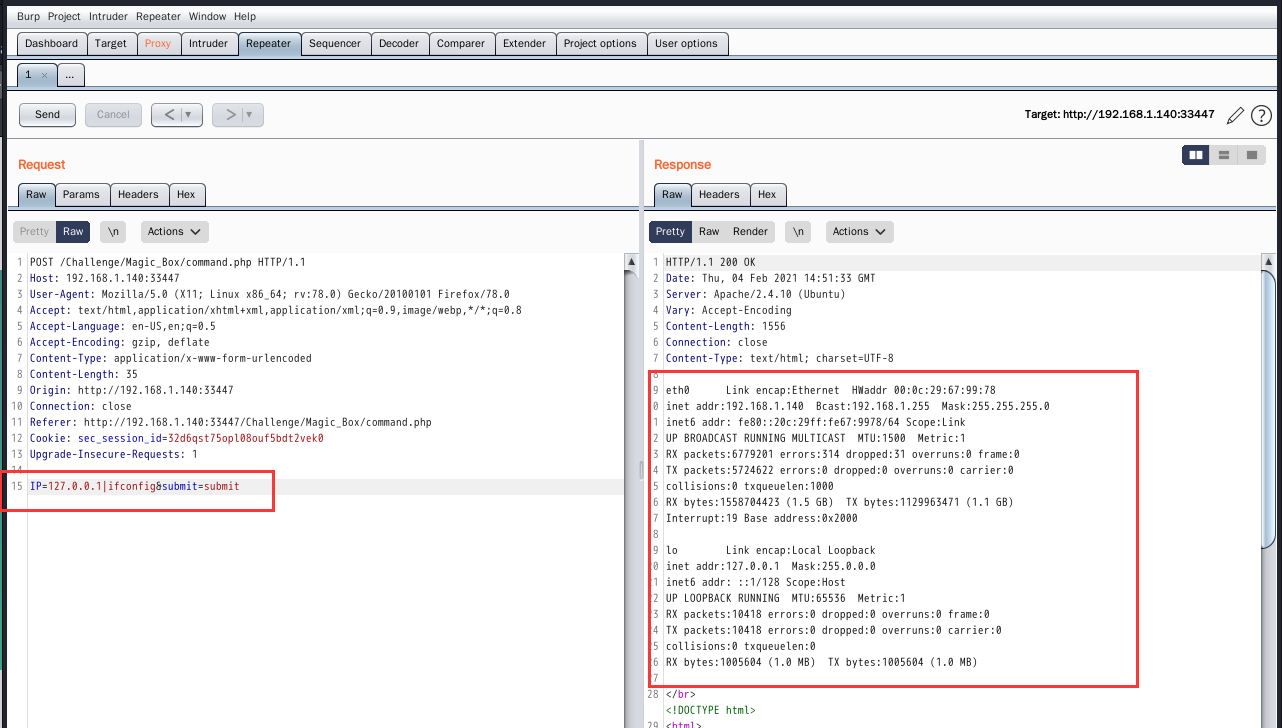Image resolution: width=1282 pixels, height=728 pixels.
Task: Open forward history dropdown arrow
Action: pos(249,115)
